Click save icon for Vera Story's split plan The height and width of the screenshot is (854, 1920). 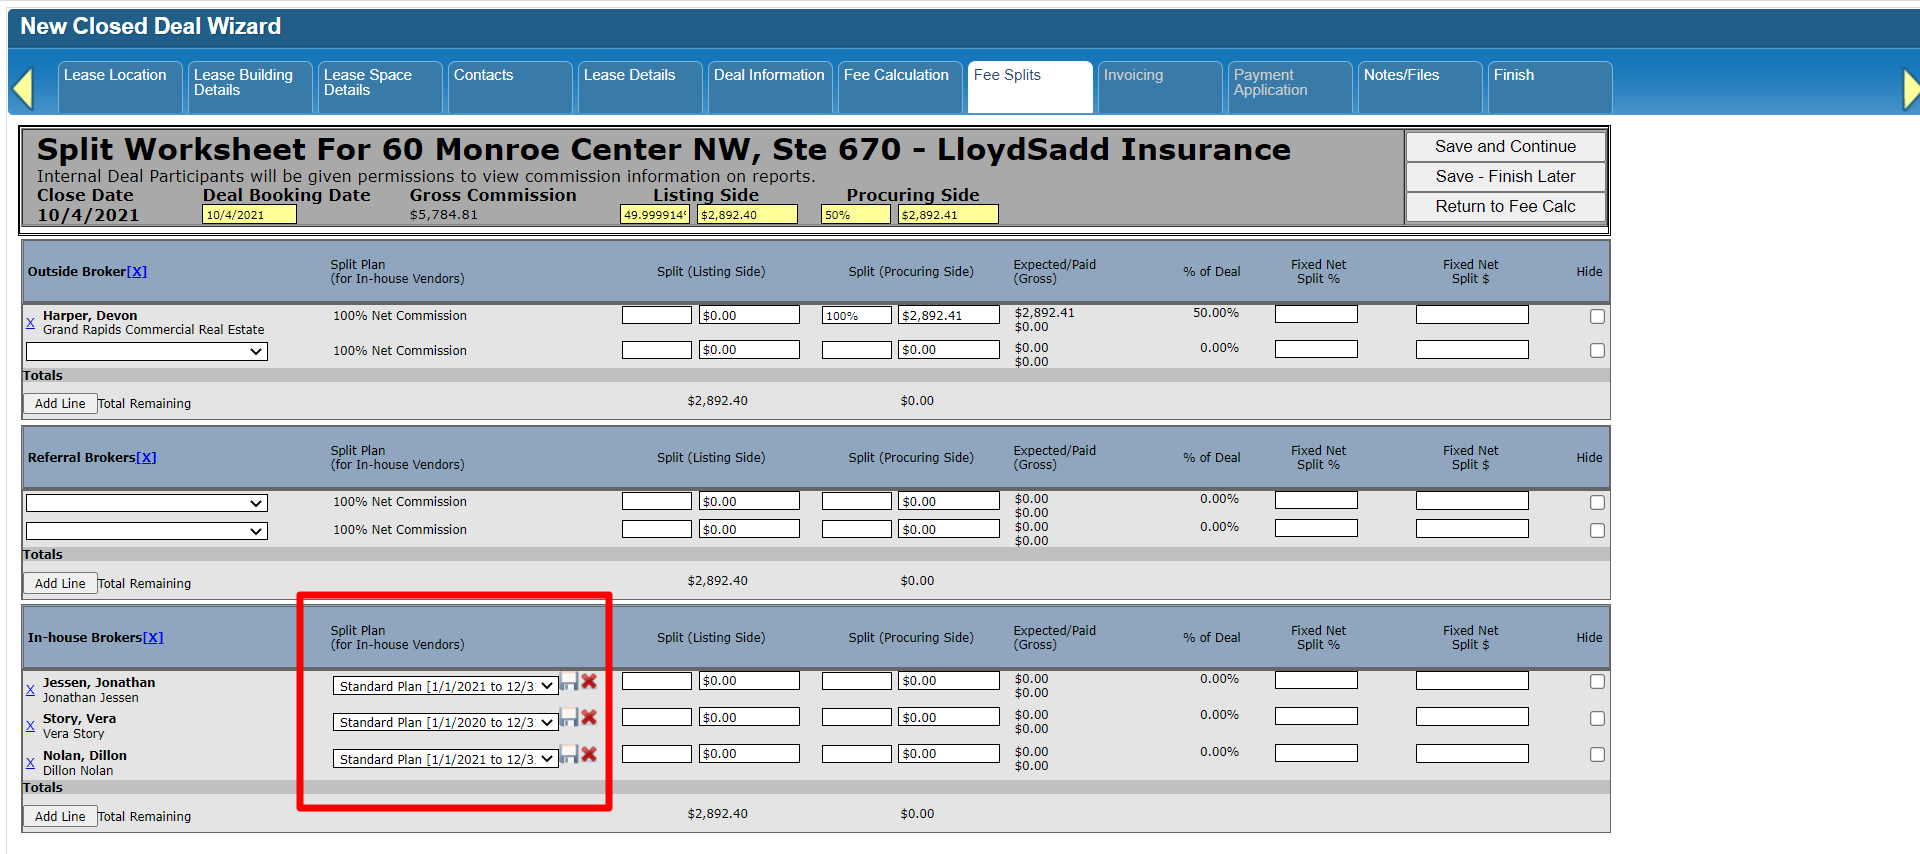pyautogui.click(x=568, y=718)
